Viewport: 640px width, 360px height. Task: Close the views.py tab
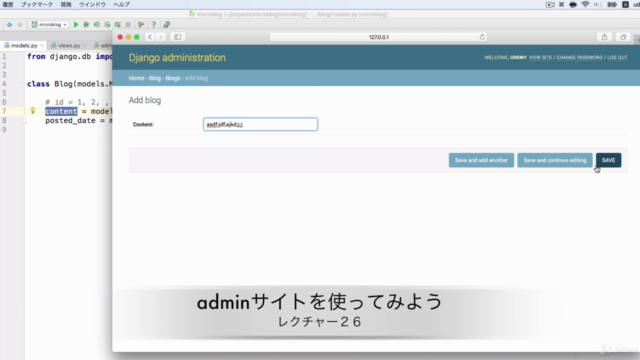click(x=84, y=46)
